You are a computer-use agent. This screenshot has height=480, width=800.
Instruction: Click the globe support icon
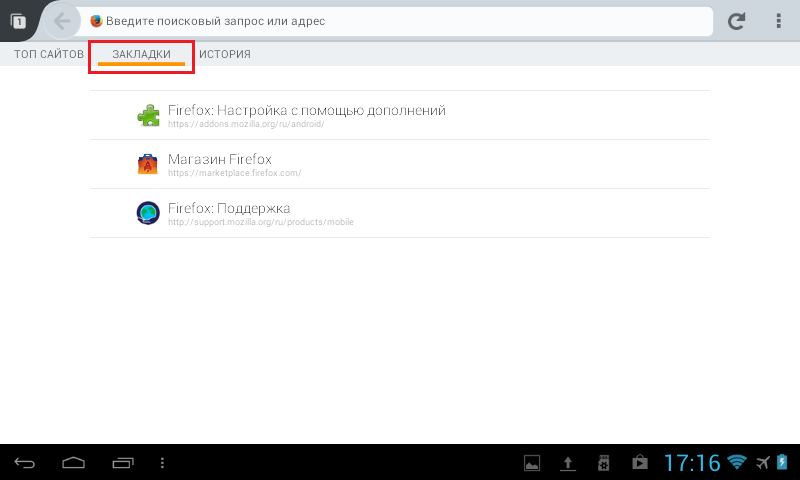(x=148, y=213)
